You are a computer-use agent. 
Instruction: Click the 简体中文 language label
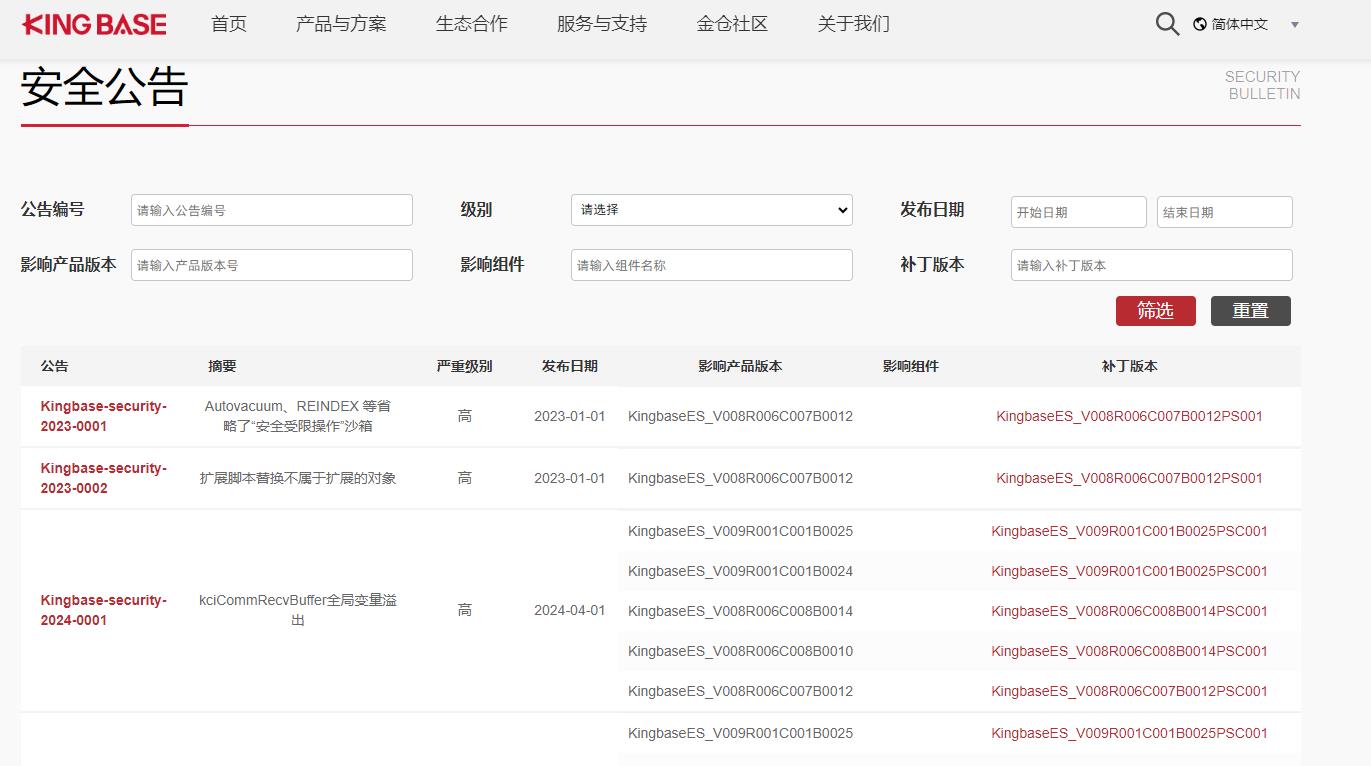pyautogui.click(x=1240, y=24)
